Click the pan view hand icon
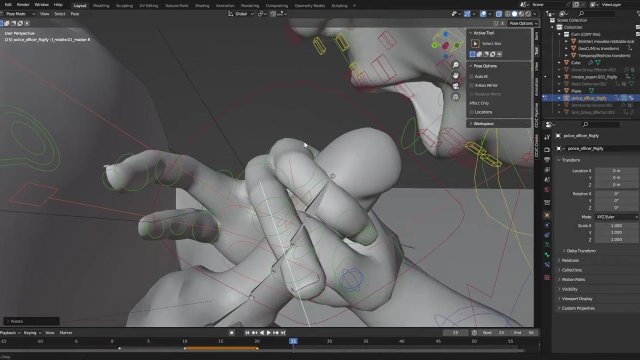The width and height of the screenshot is (640, 360). [456, 76]
